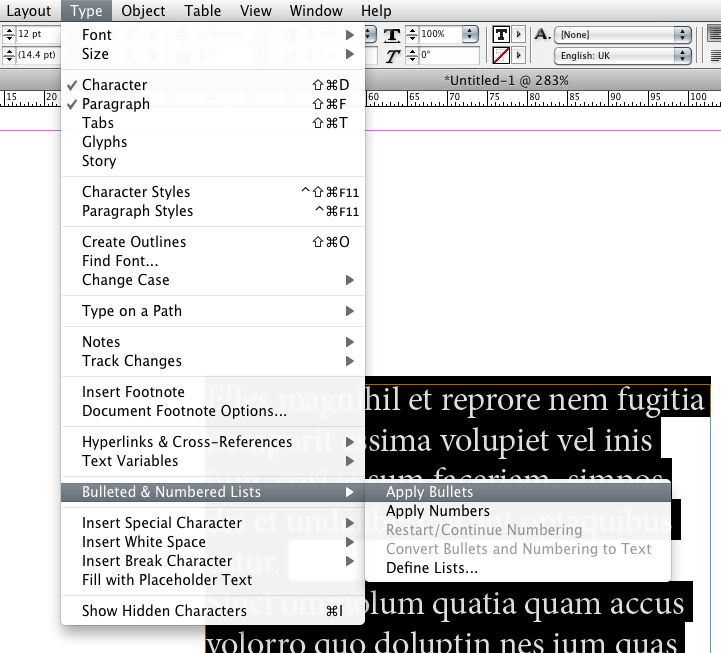Expand the Font submenu

tap(213, 35)
